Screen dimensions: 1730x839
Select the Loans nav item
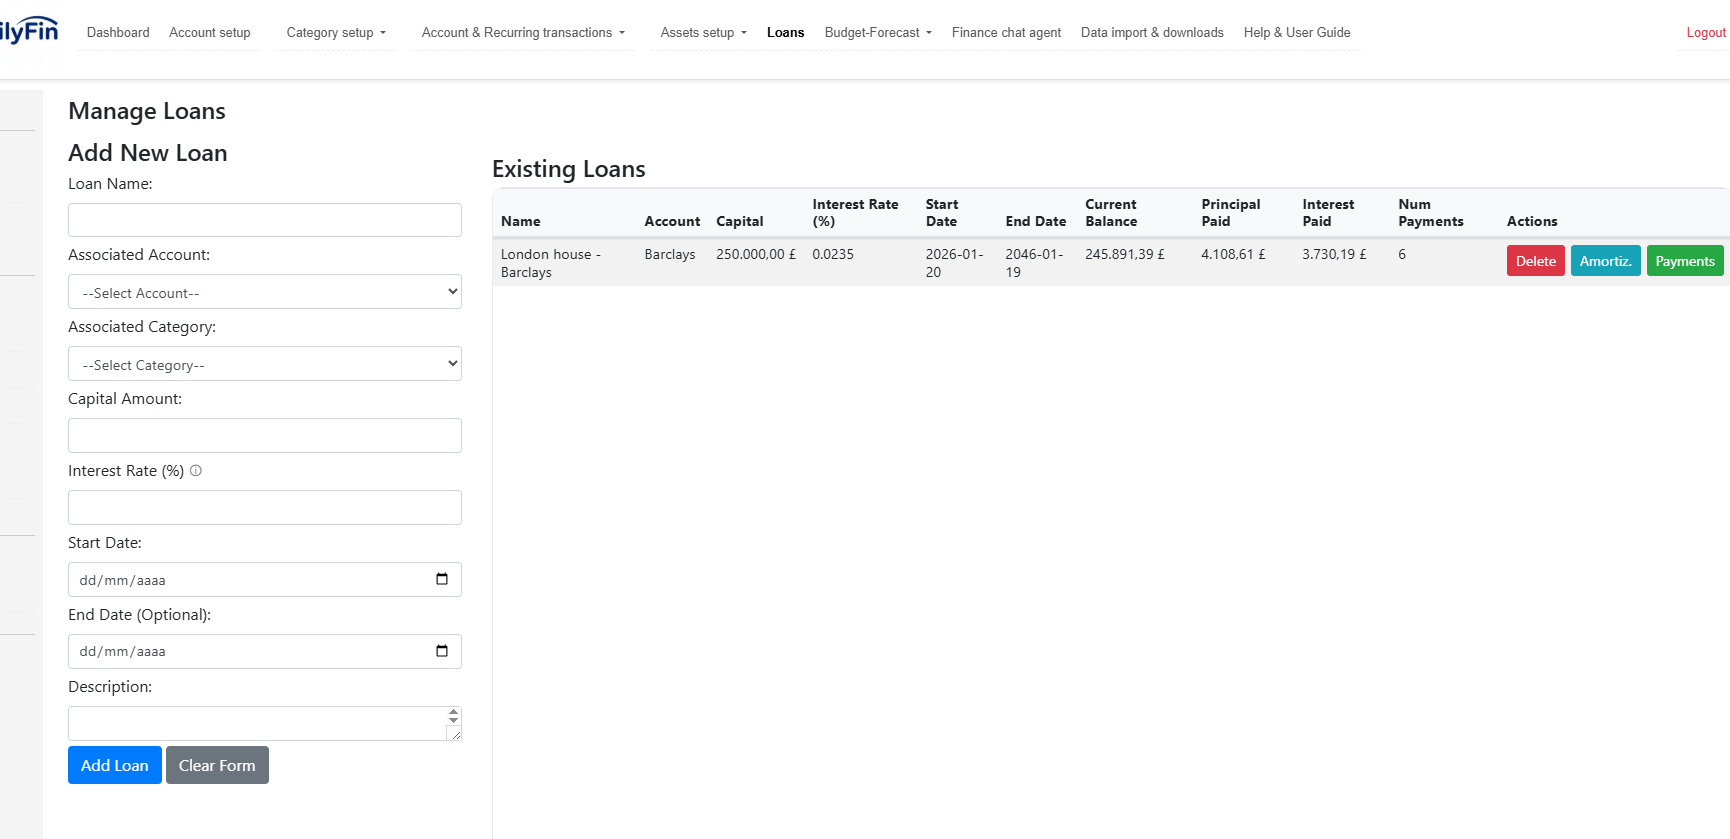point(785,33)
